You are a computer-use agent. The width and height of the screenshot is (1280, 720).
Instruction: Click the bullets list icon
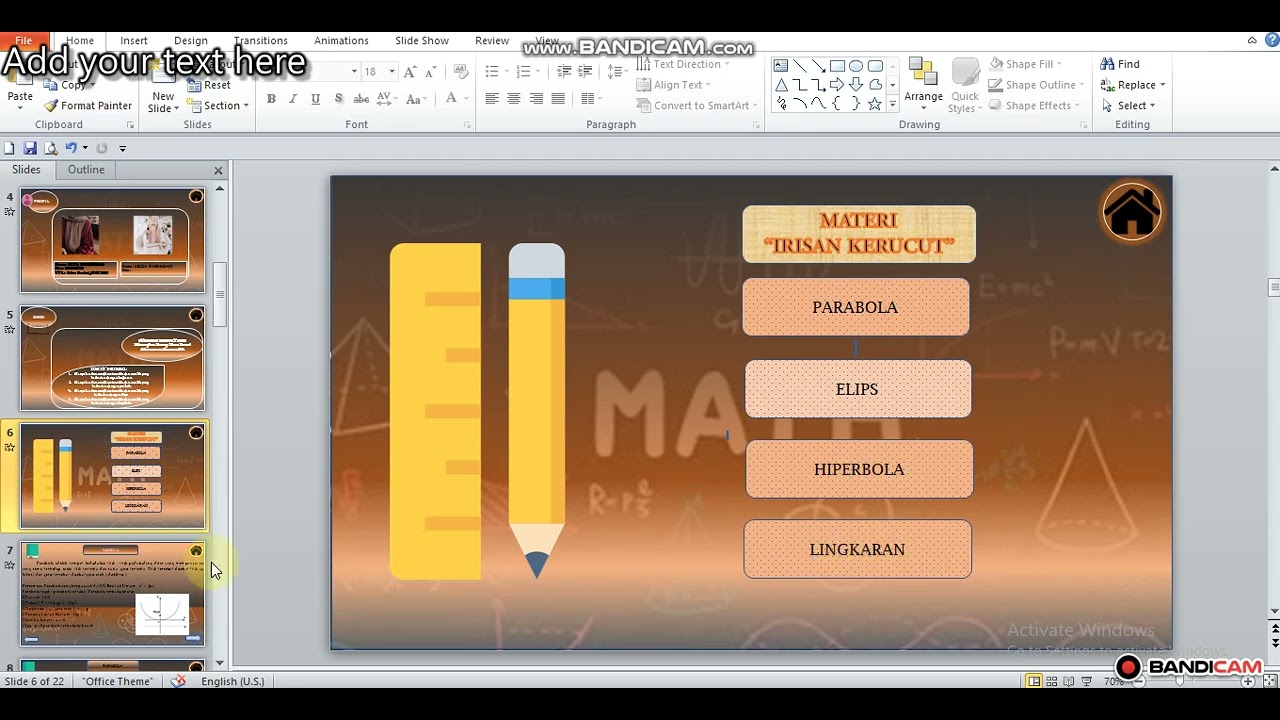491,72
